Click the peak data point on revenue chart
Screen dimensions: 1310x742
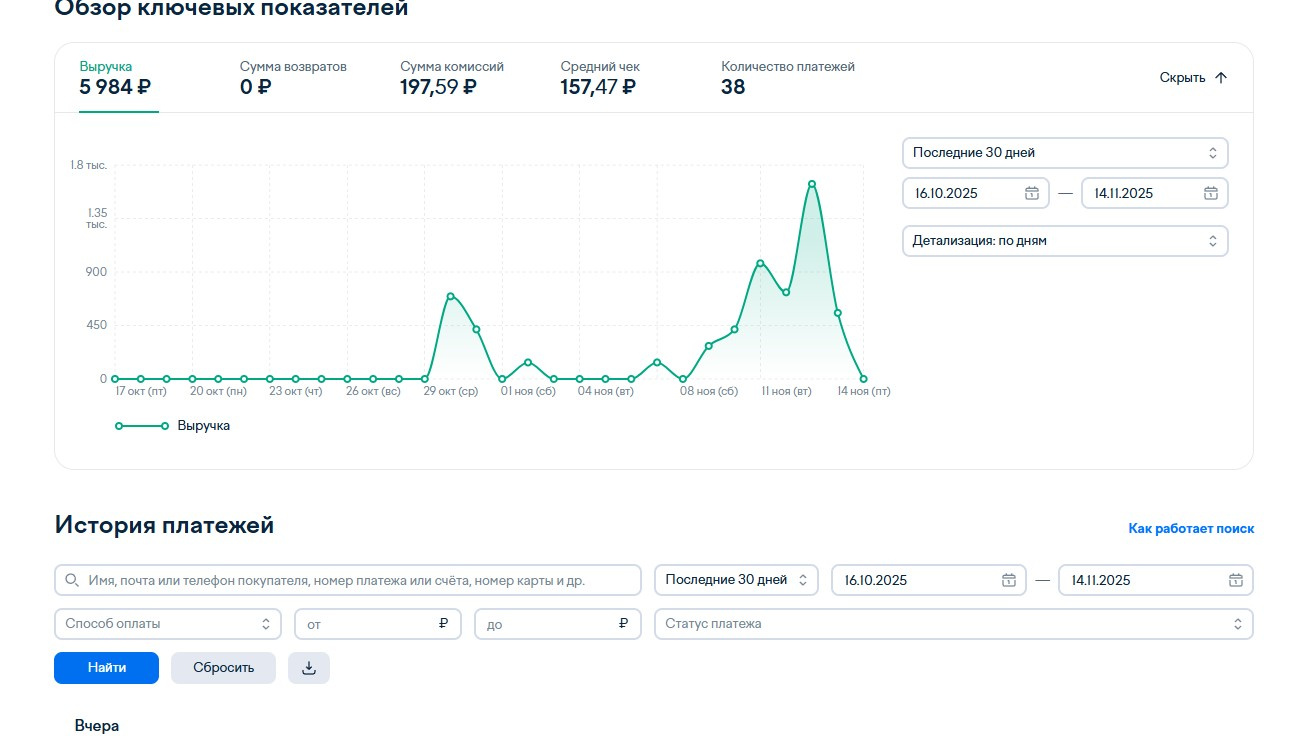[812, 184]
